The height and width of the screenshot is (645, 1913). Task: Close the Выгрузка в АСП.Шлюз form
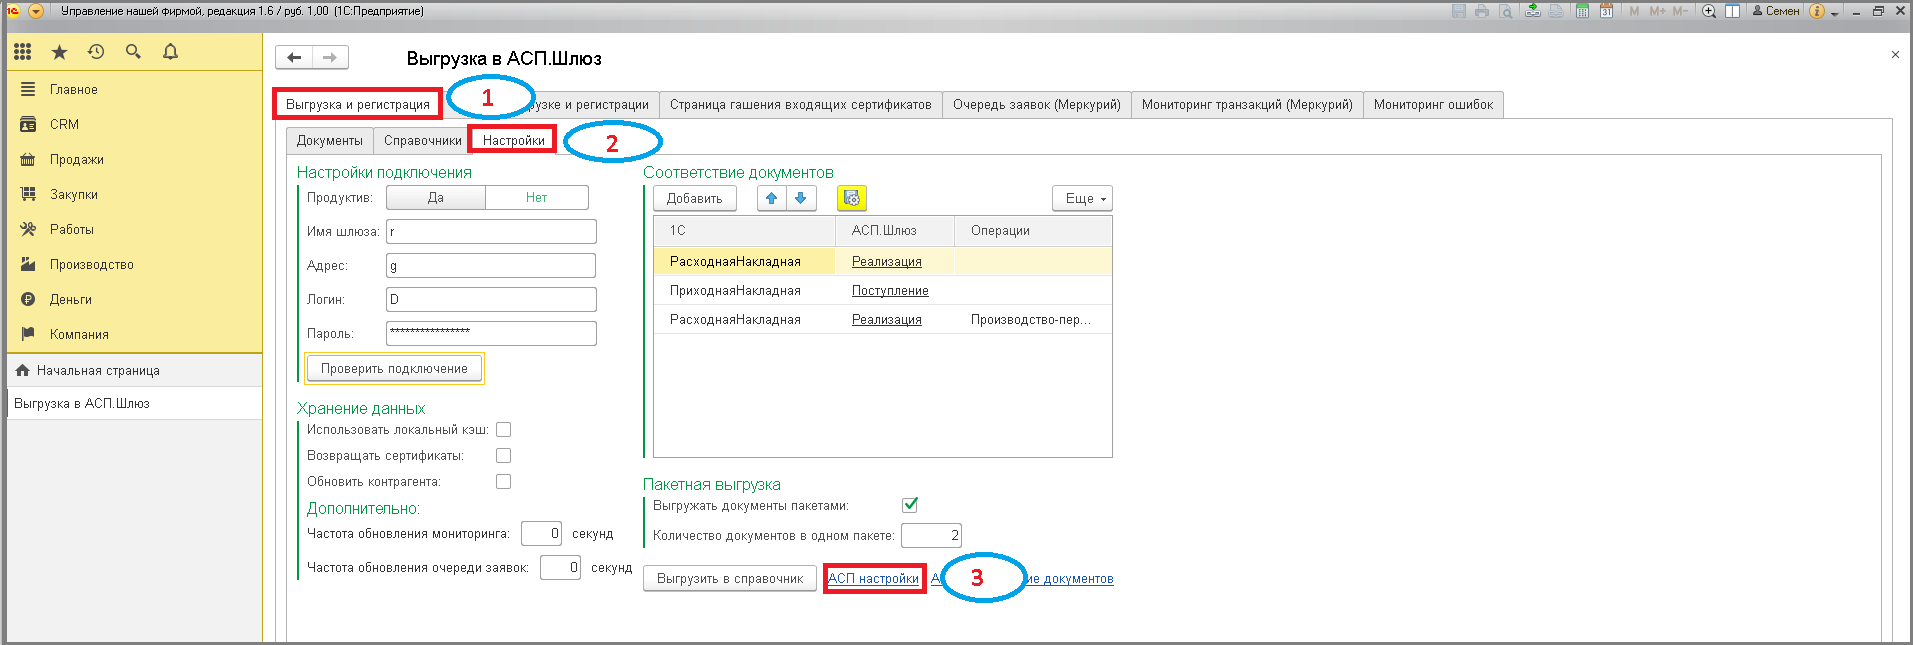click(x=1895, y=55)
